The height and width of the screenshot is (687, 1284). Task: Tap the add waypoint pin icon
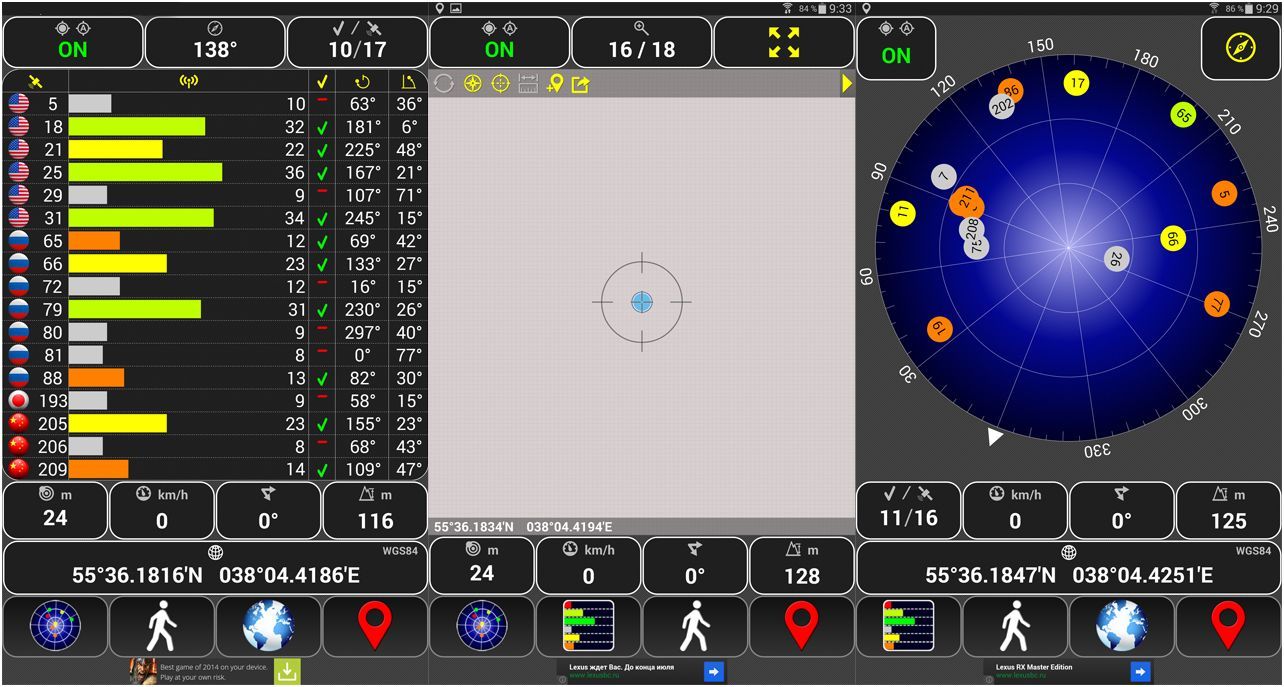coord(554,84)
